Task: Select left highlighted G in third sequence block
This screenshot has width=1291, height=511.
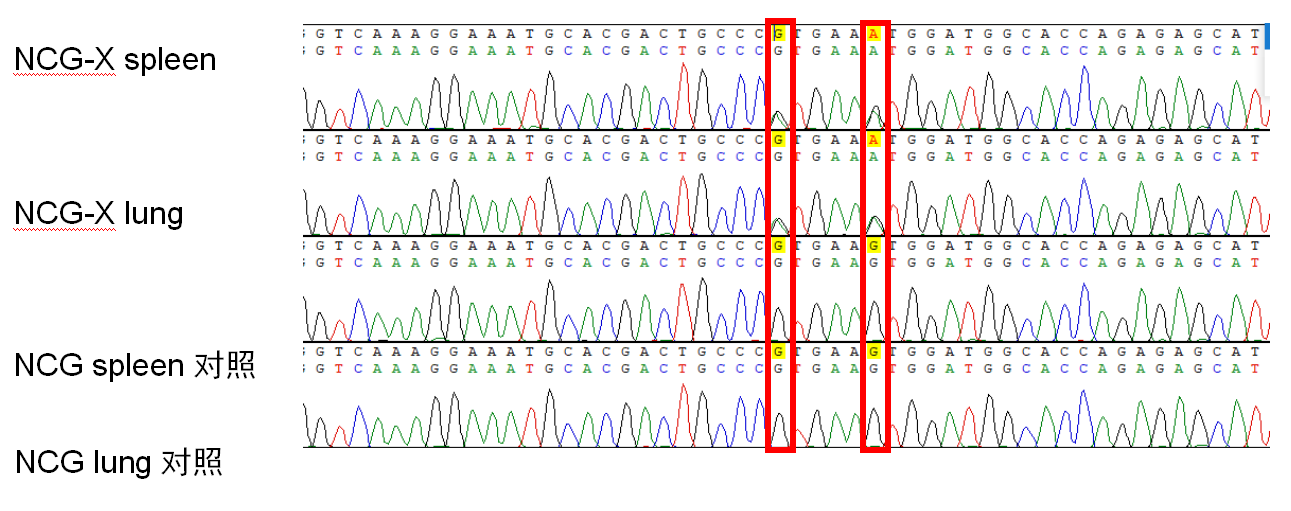Action: 778,245
